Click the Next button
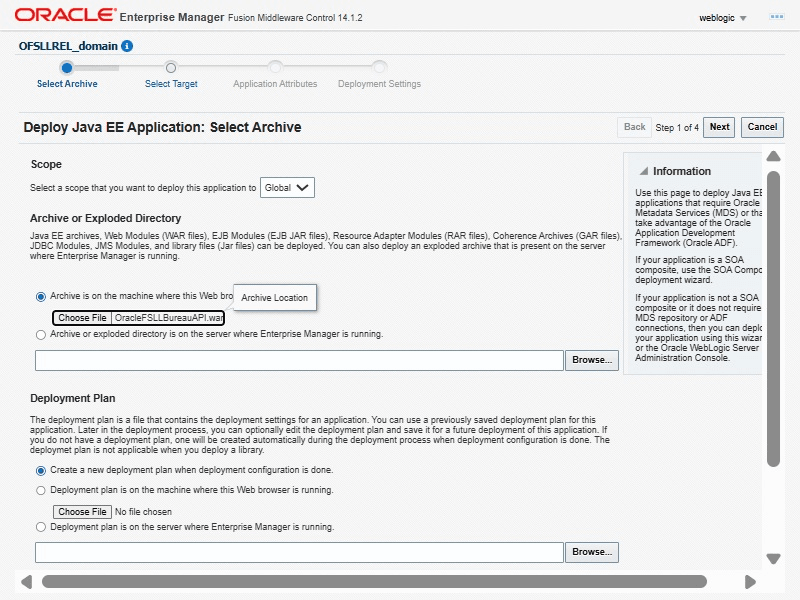Screen dimensions: 800x600 point(719,127)
